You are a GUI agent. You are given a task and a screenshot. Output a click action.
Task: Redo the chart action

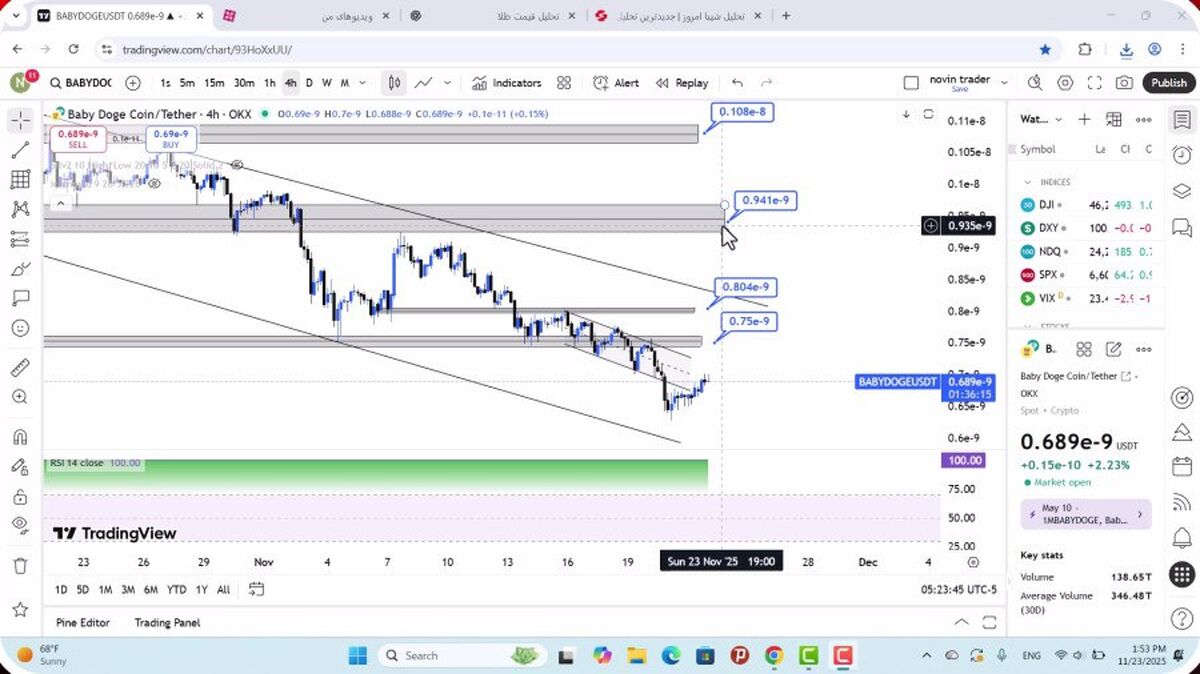(766, 83)
